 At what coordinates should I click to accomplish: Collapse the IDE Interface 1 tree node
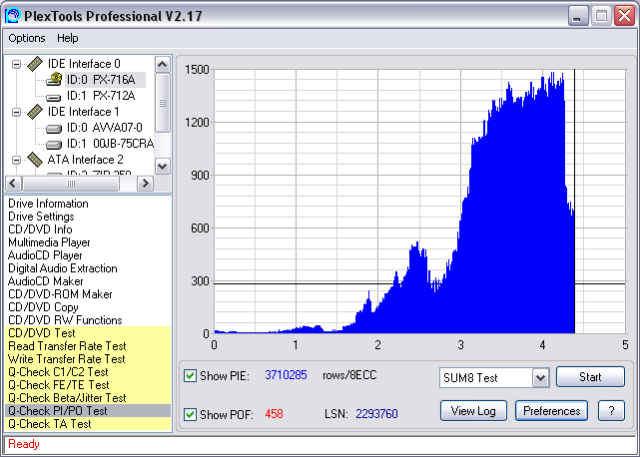pos(17,112)
